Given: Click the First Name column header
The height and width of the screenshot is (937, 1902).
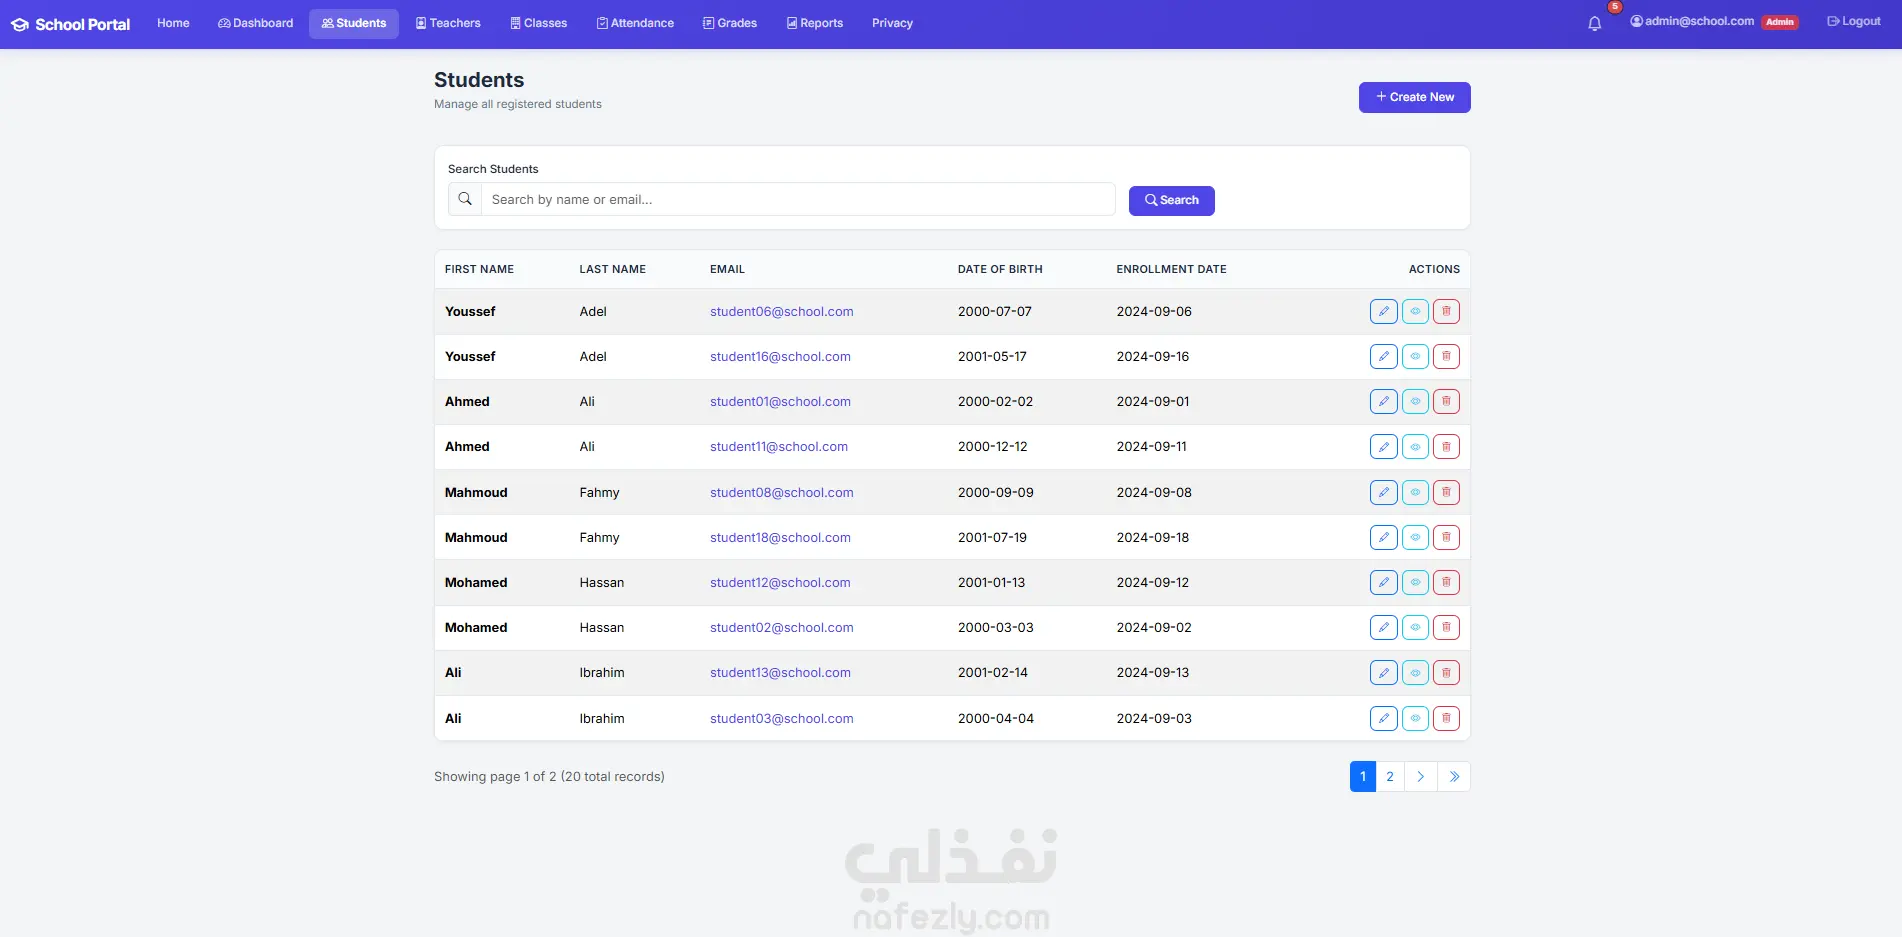Looking at the screenshot, I should coord(479,269).
